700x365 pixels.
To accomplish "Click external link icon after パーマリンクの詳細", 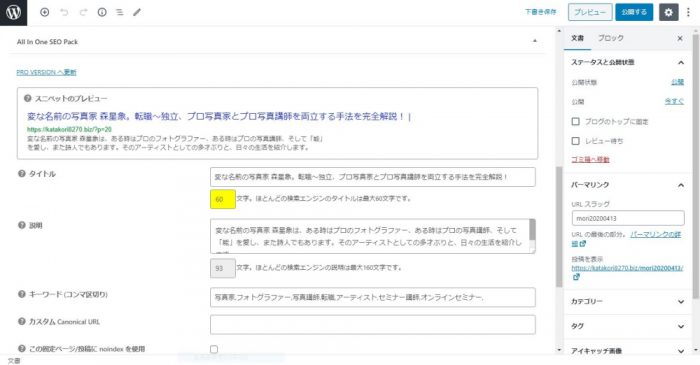I will click(583, 244).
